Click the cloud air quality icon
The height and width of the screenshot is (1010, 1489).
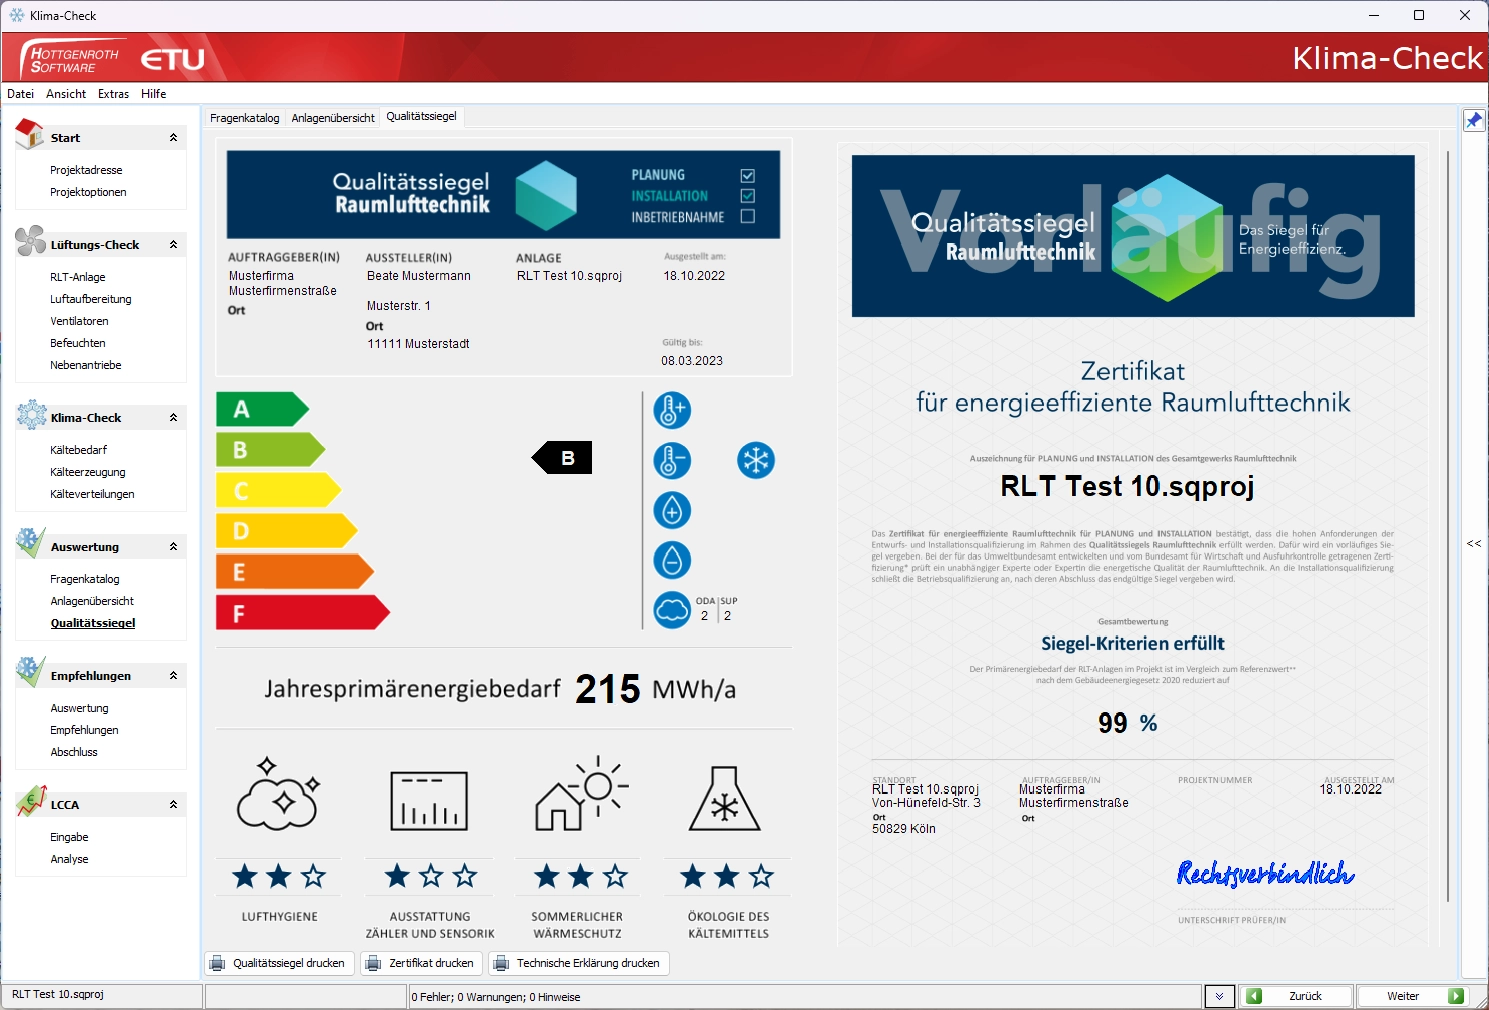pyautogui.click(x=672, y=610)
